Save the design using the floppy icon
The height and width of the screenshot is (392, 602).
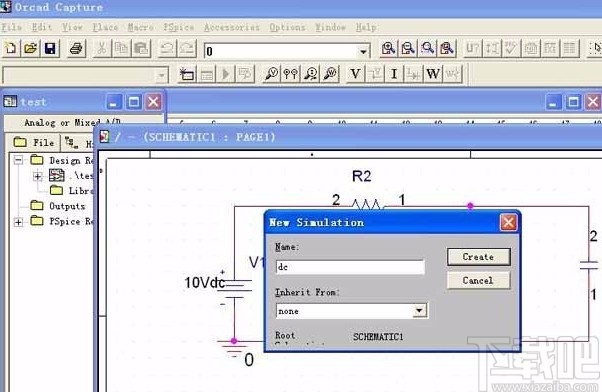click(50, 48)
